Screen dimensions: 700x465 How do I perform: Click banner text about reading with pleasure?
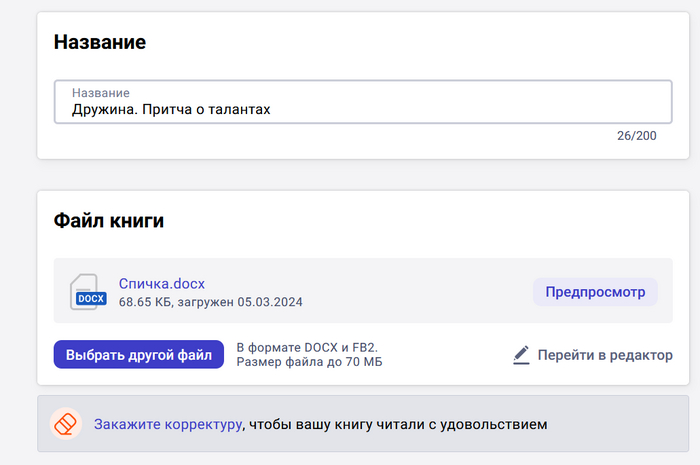tap(397, 424)
